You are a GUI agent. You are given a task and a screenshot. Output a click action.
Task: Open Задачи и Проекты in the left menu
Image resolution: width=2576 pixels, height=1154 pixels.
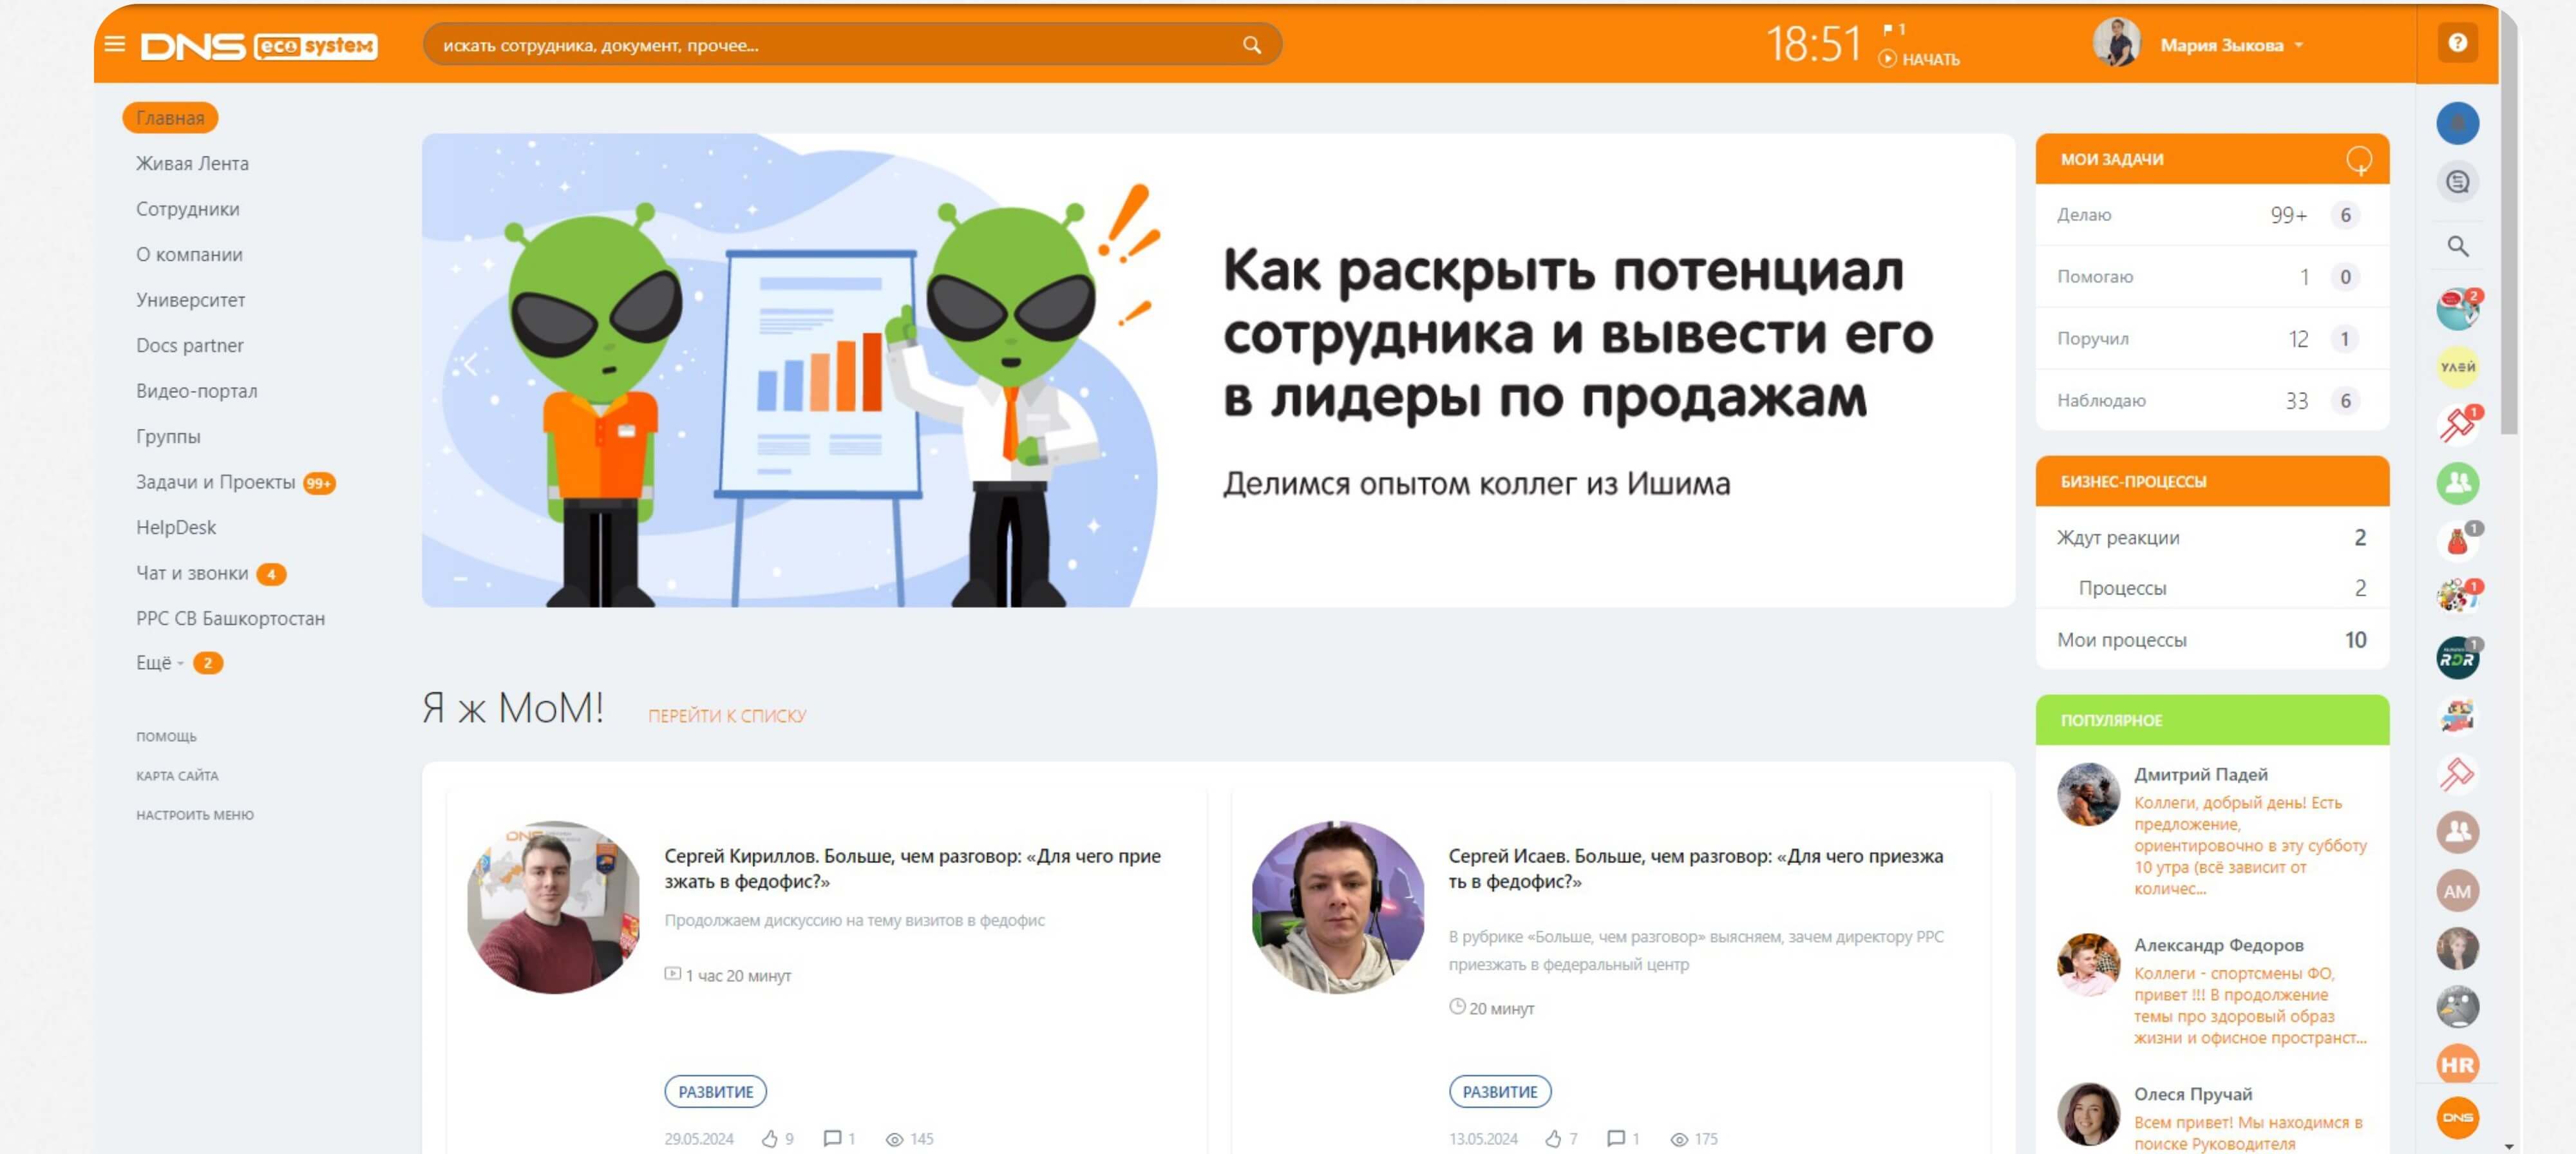pos(216,482)
